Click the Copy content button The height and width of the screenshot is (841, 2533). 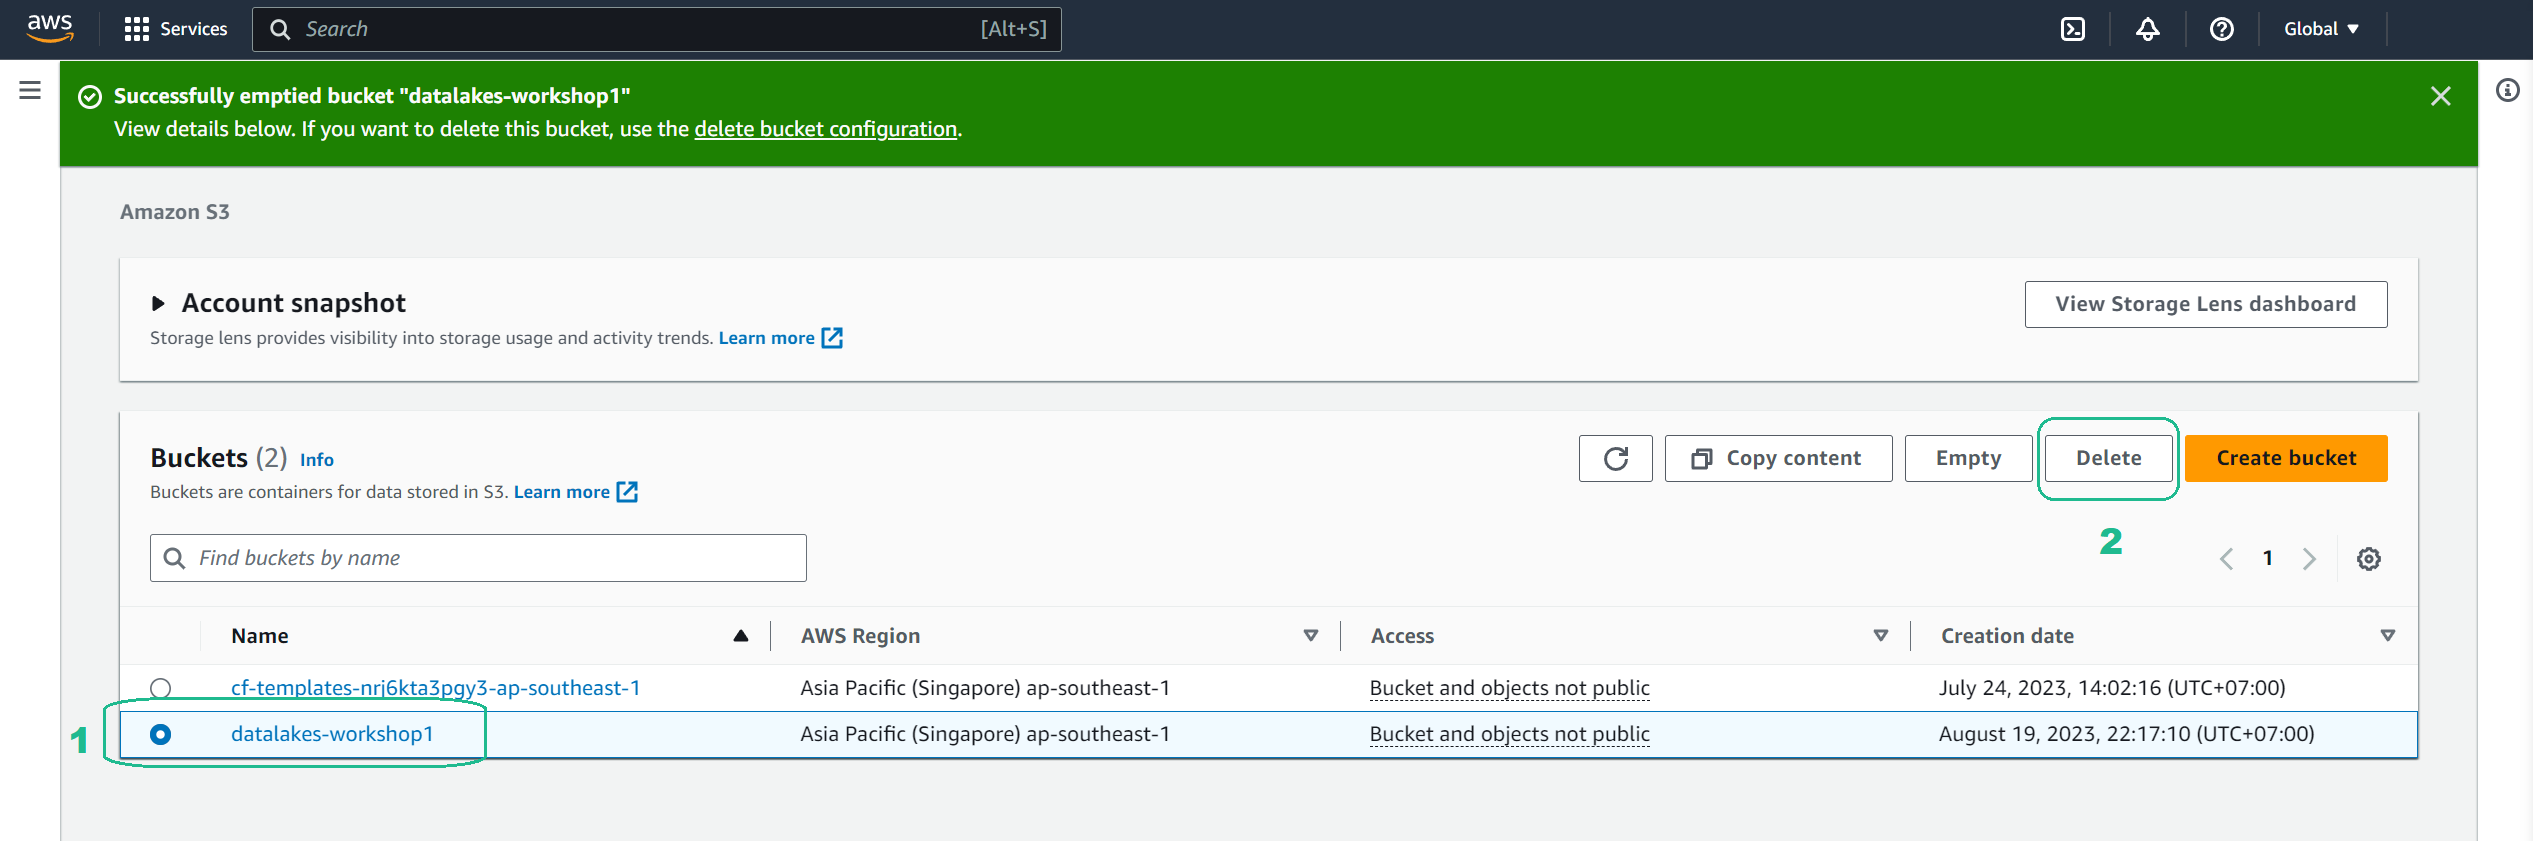click(1778, 458)
